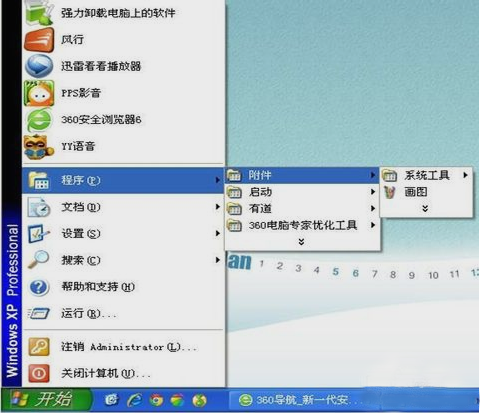Click the 程序(P) folder icon
480x413 pixels.
(39, 180)
